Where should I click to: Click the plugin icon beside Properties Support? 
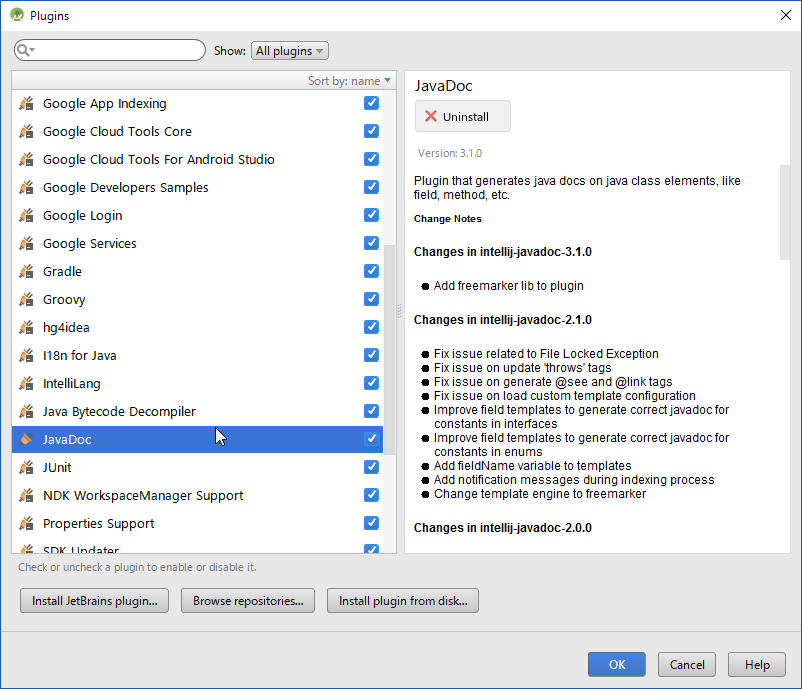27,523
